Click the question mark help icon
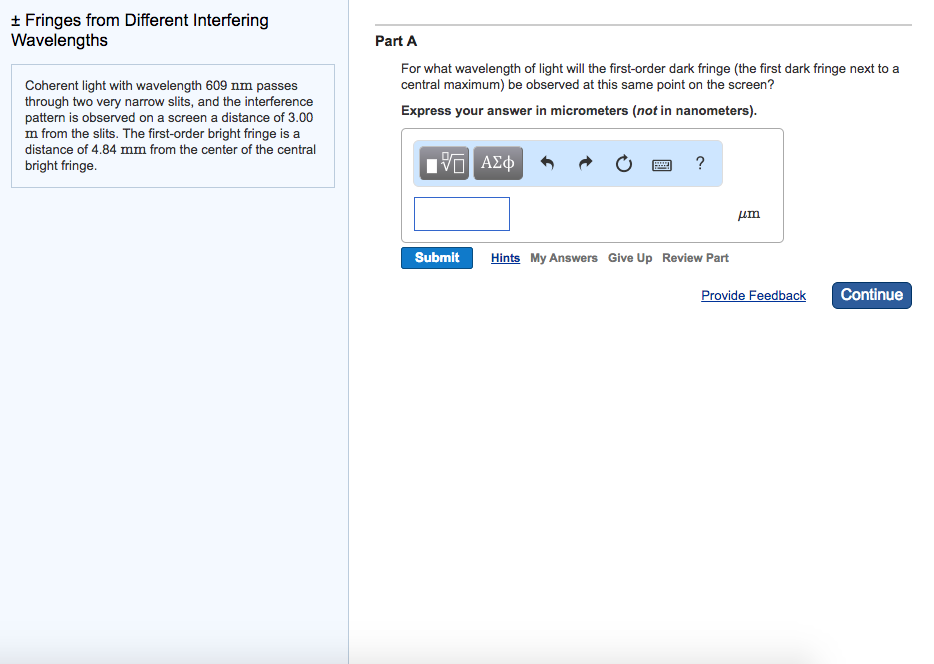 tap(700, 164)
